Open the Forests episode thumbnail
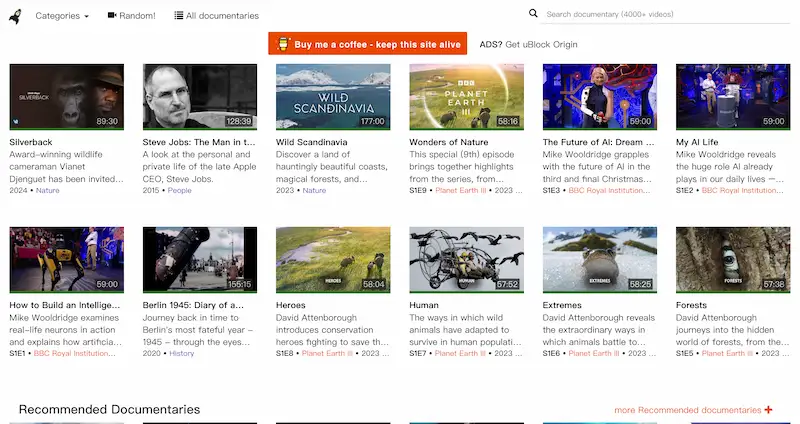Image resolution: width=800 pixels, height=424 pixels. (733, 260)
